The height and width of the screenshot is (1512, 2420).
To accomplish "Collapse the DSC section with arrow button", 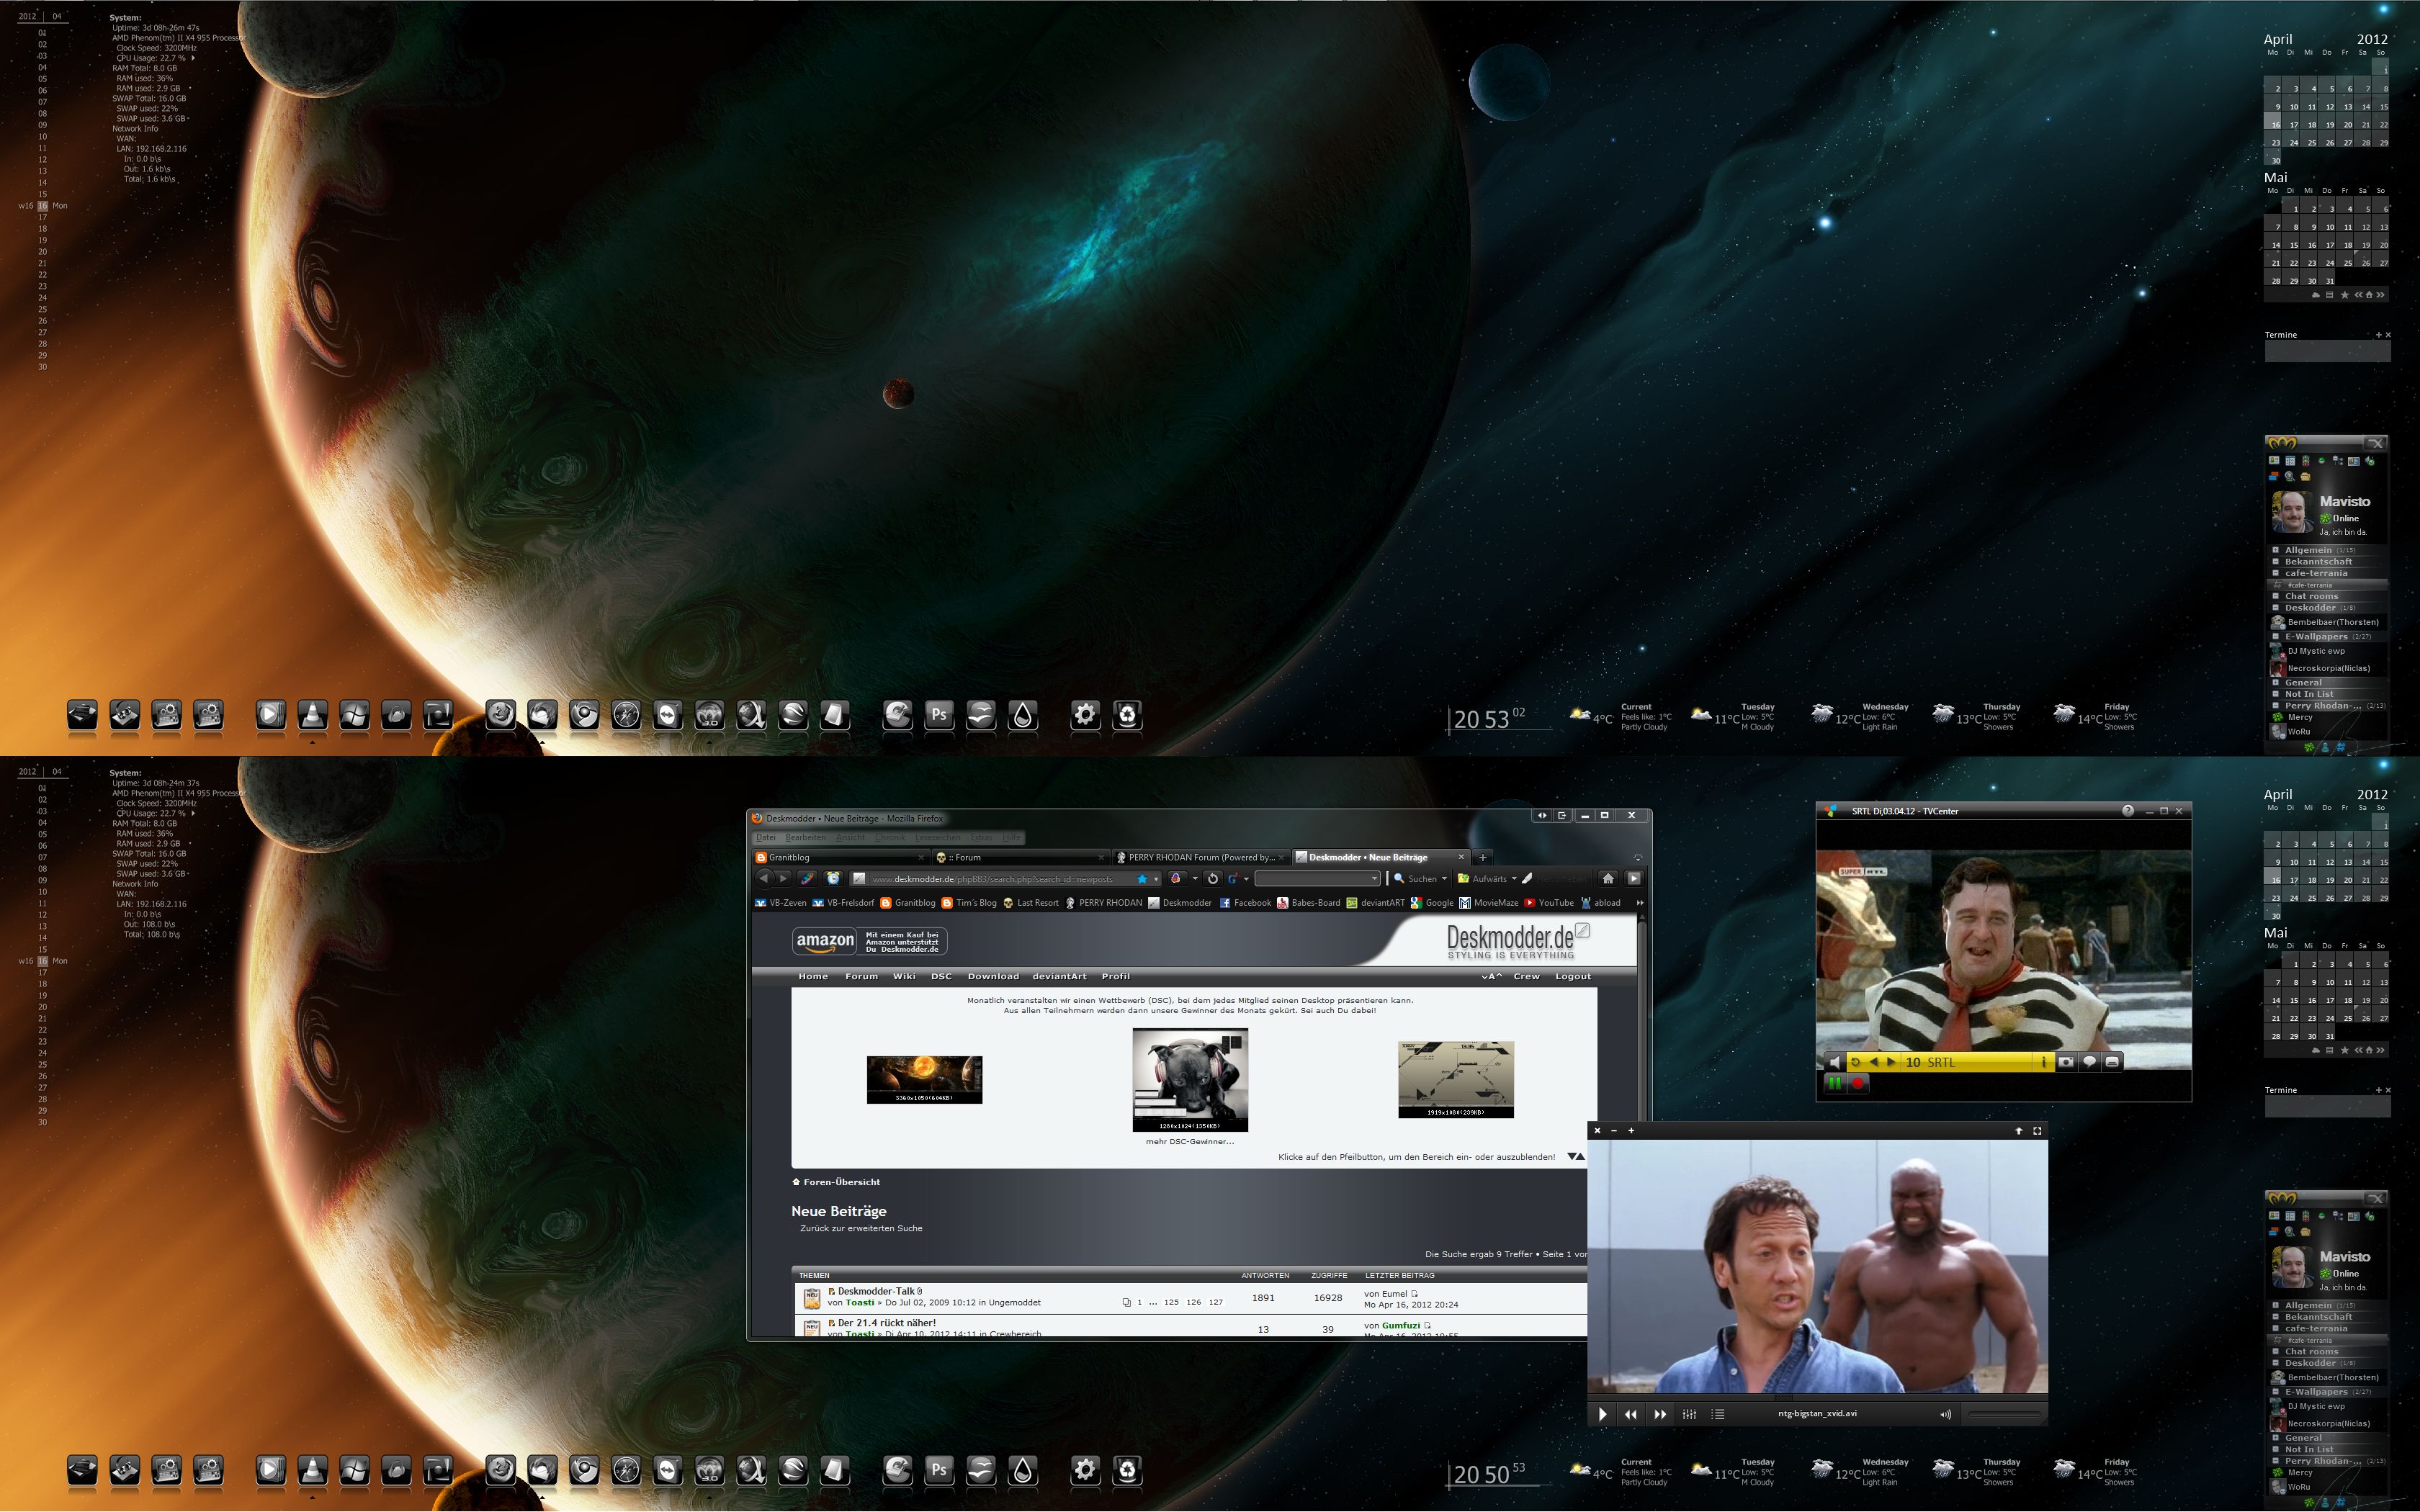I will point(1576,1157).
